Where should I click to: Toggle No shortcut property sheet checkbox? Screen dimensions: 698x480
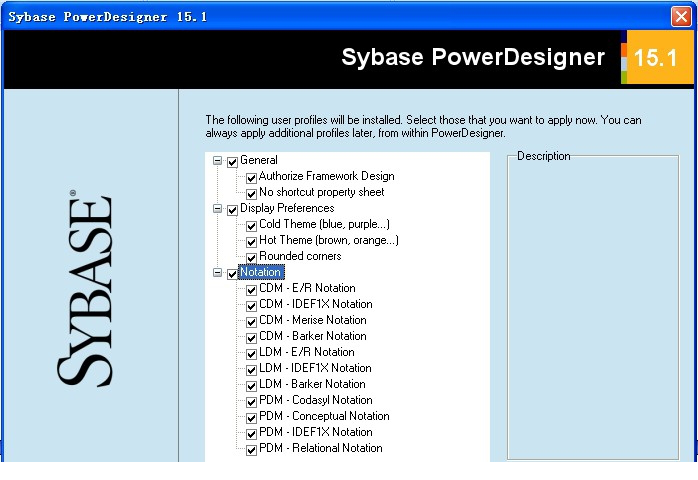point(252,194)
